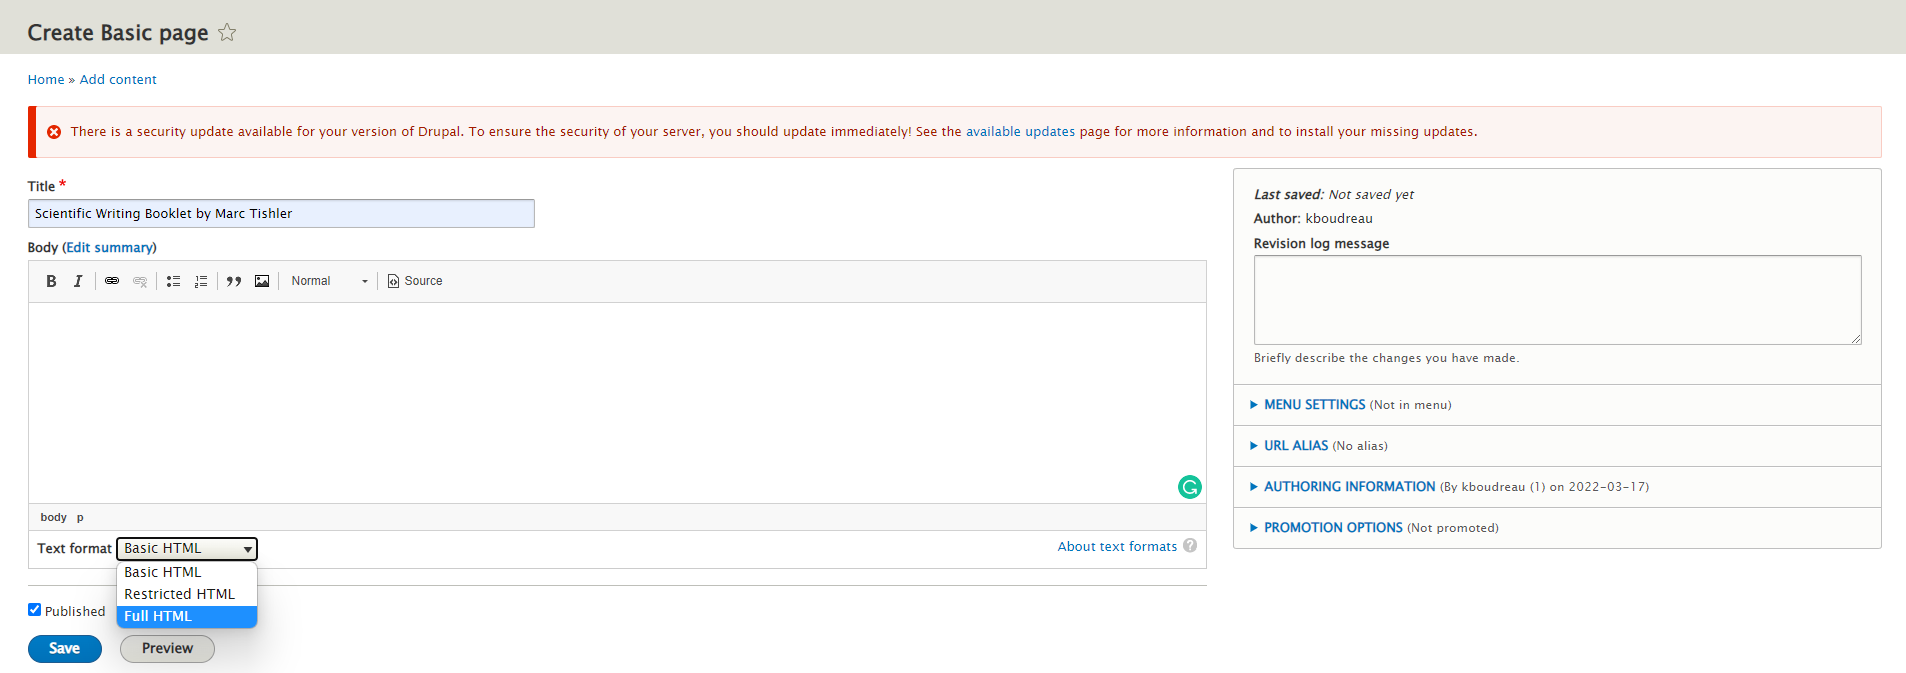Open the Home breadcrumb link
This screenshot has height=673, width=1906.
(x=46, y=80)
